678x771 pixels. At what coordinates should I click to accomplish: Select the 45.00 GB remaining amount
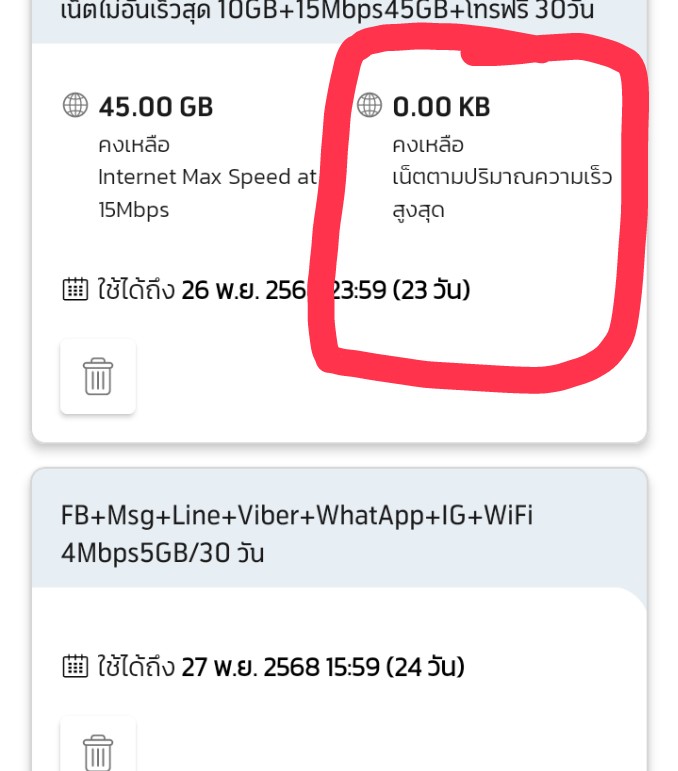[x=155, y=107]
